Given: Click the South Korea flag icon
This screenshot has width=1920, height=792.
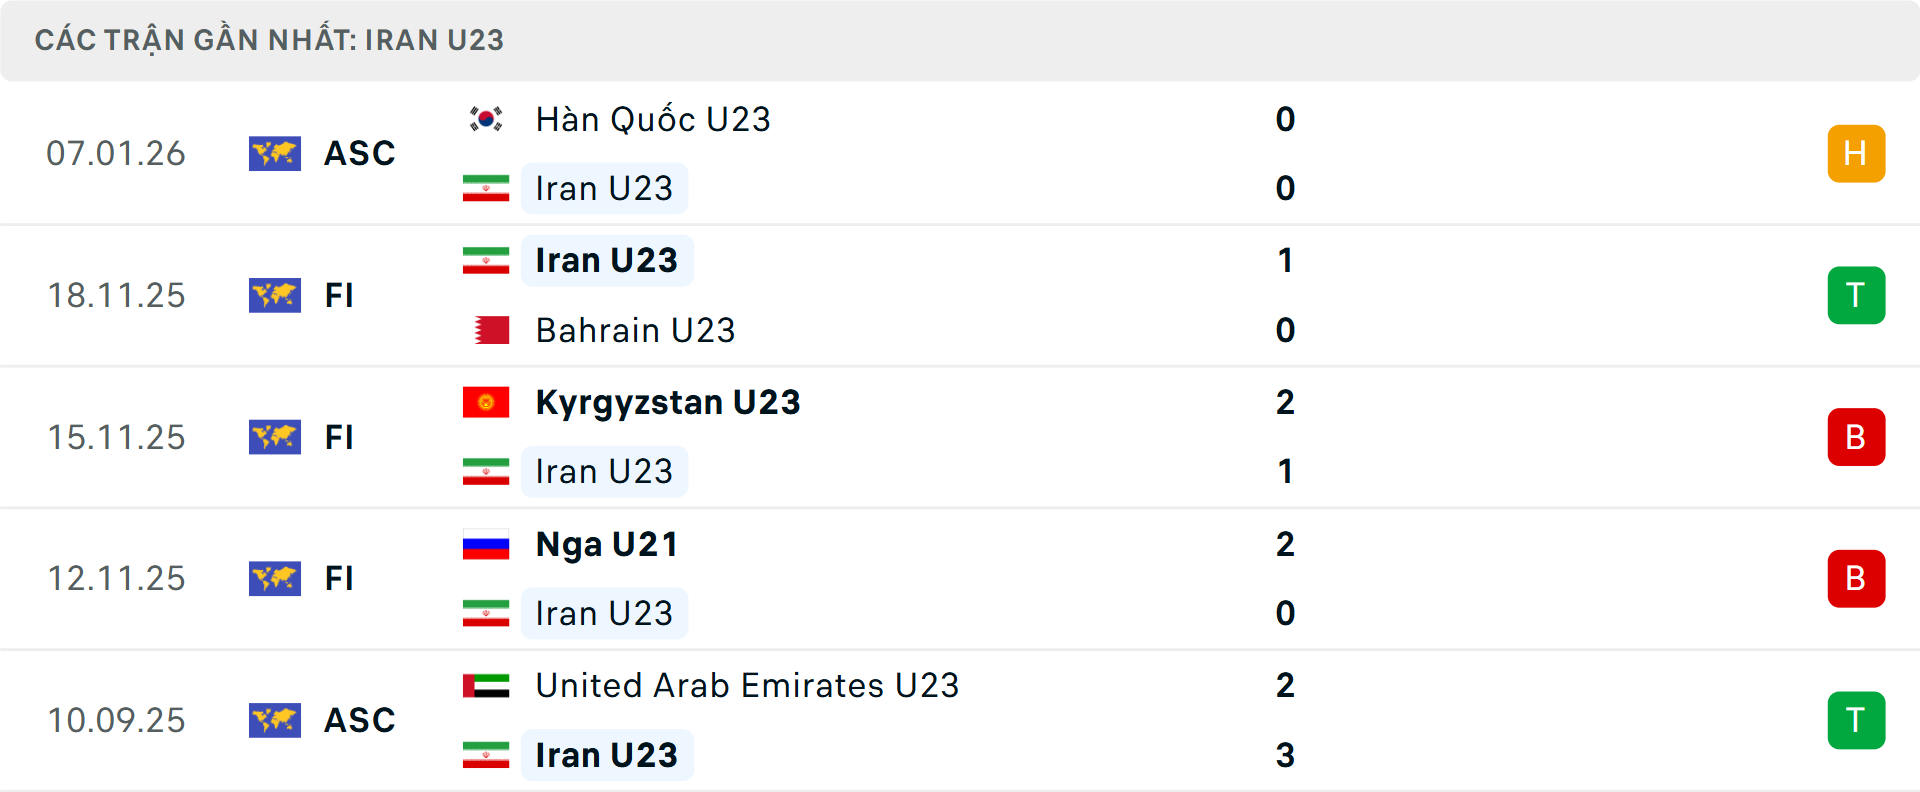Looking at the screenshot, I should [x=486, y=119].
